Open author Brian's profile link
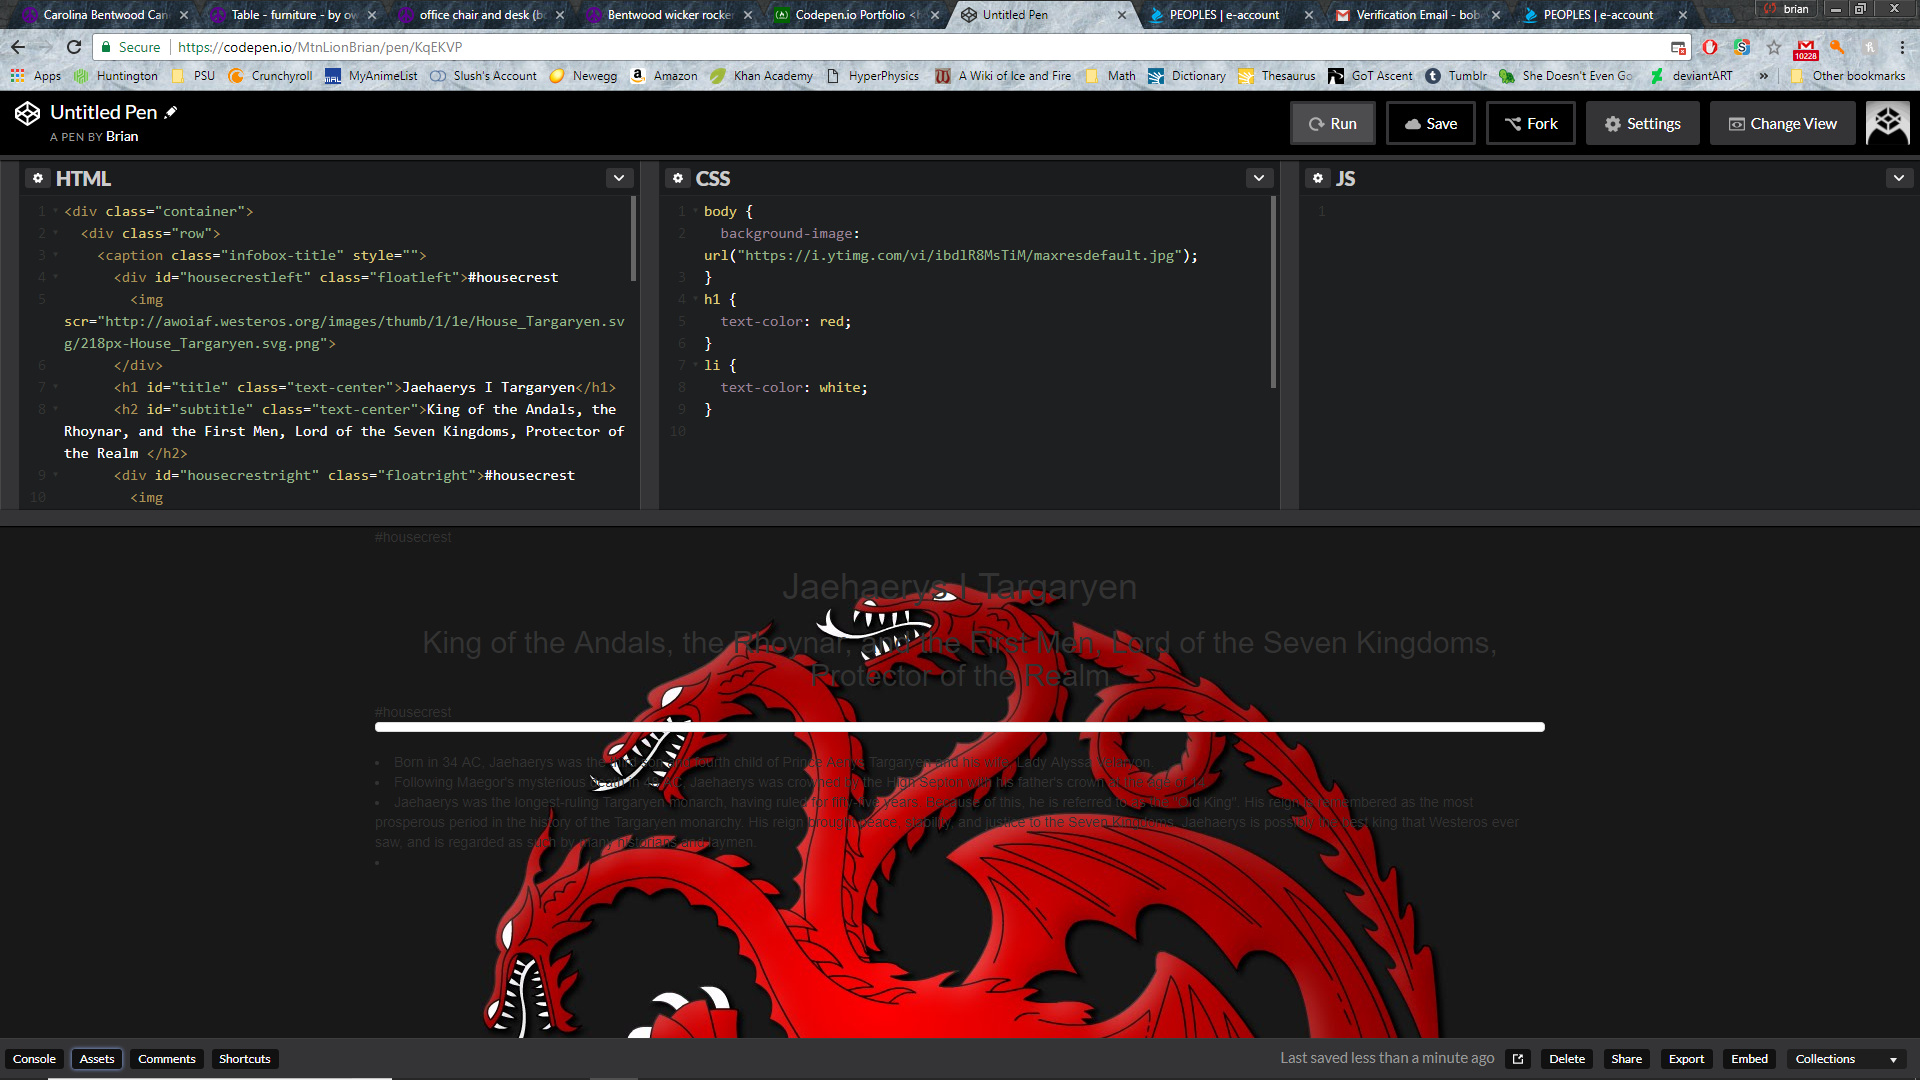1920x1080 pixels. point(122,136)
